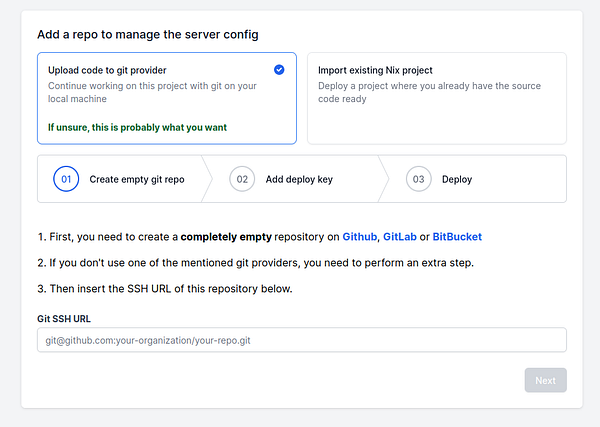This screenshot has width=600, height=427.
Task: Click the chevron divider after step 01
Action: (207, 179)
